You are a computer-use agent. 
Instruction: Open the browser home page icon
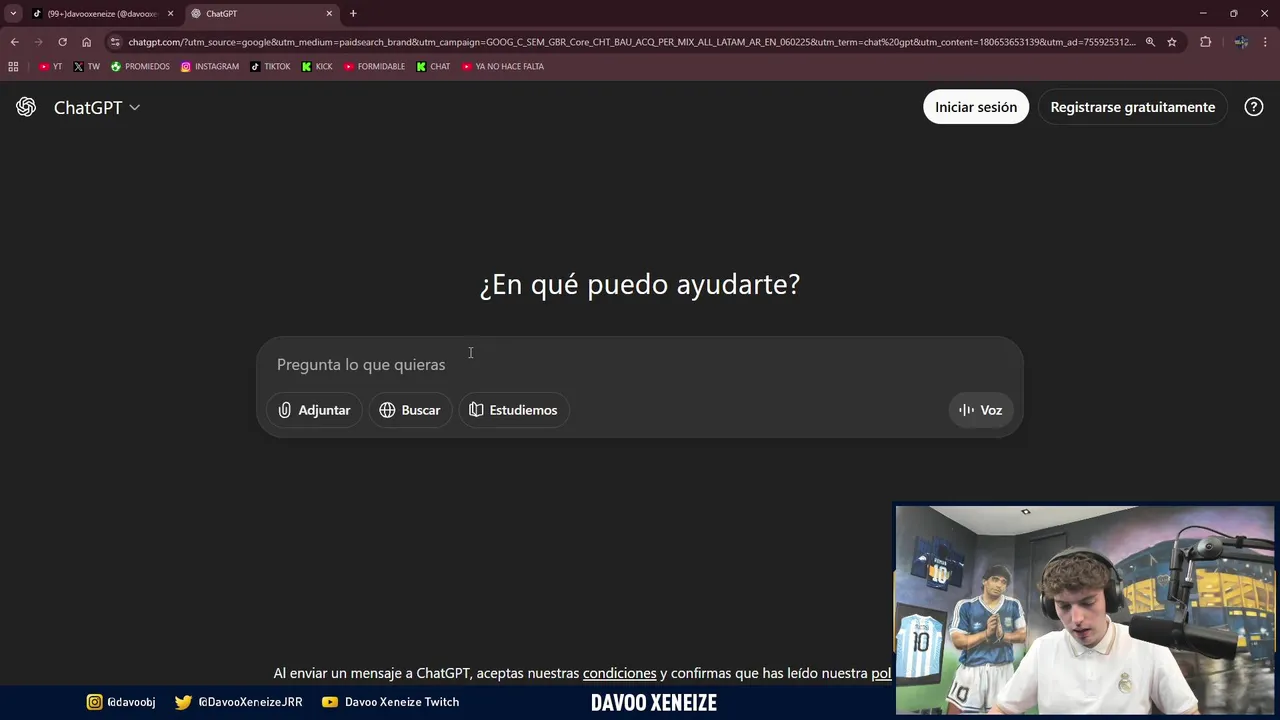pos(86,42)
